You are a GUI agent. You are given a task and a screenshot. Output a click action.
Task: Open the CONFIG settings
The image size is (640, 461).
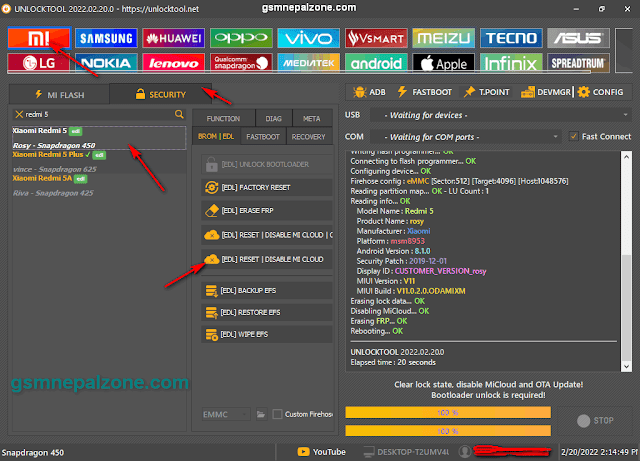(600, 92)
